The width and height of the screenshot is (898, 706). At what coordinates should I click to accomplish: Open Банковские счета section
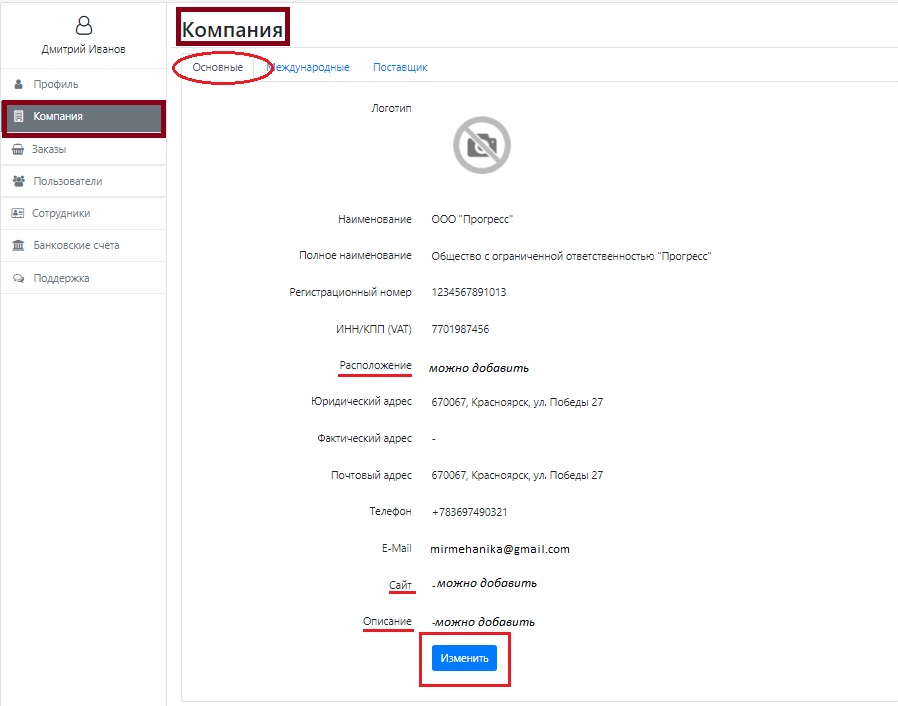pos(84,246)
